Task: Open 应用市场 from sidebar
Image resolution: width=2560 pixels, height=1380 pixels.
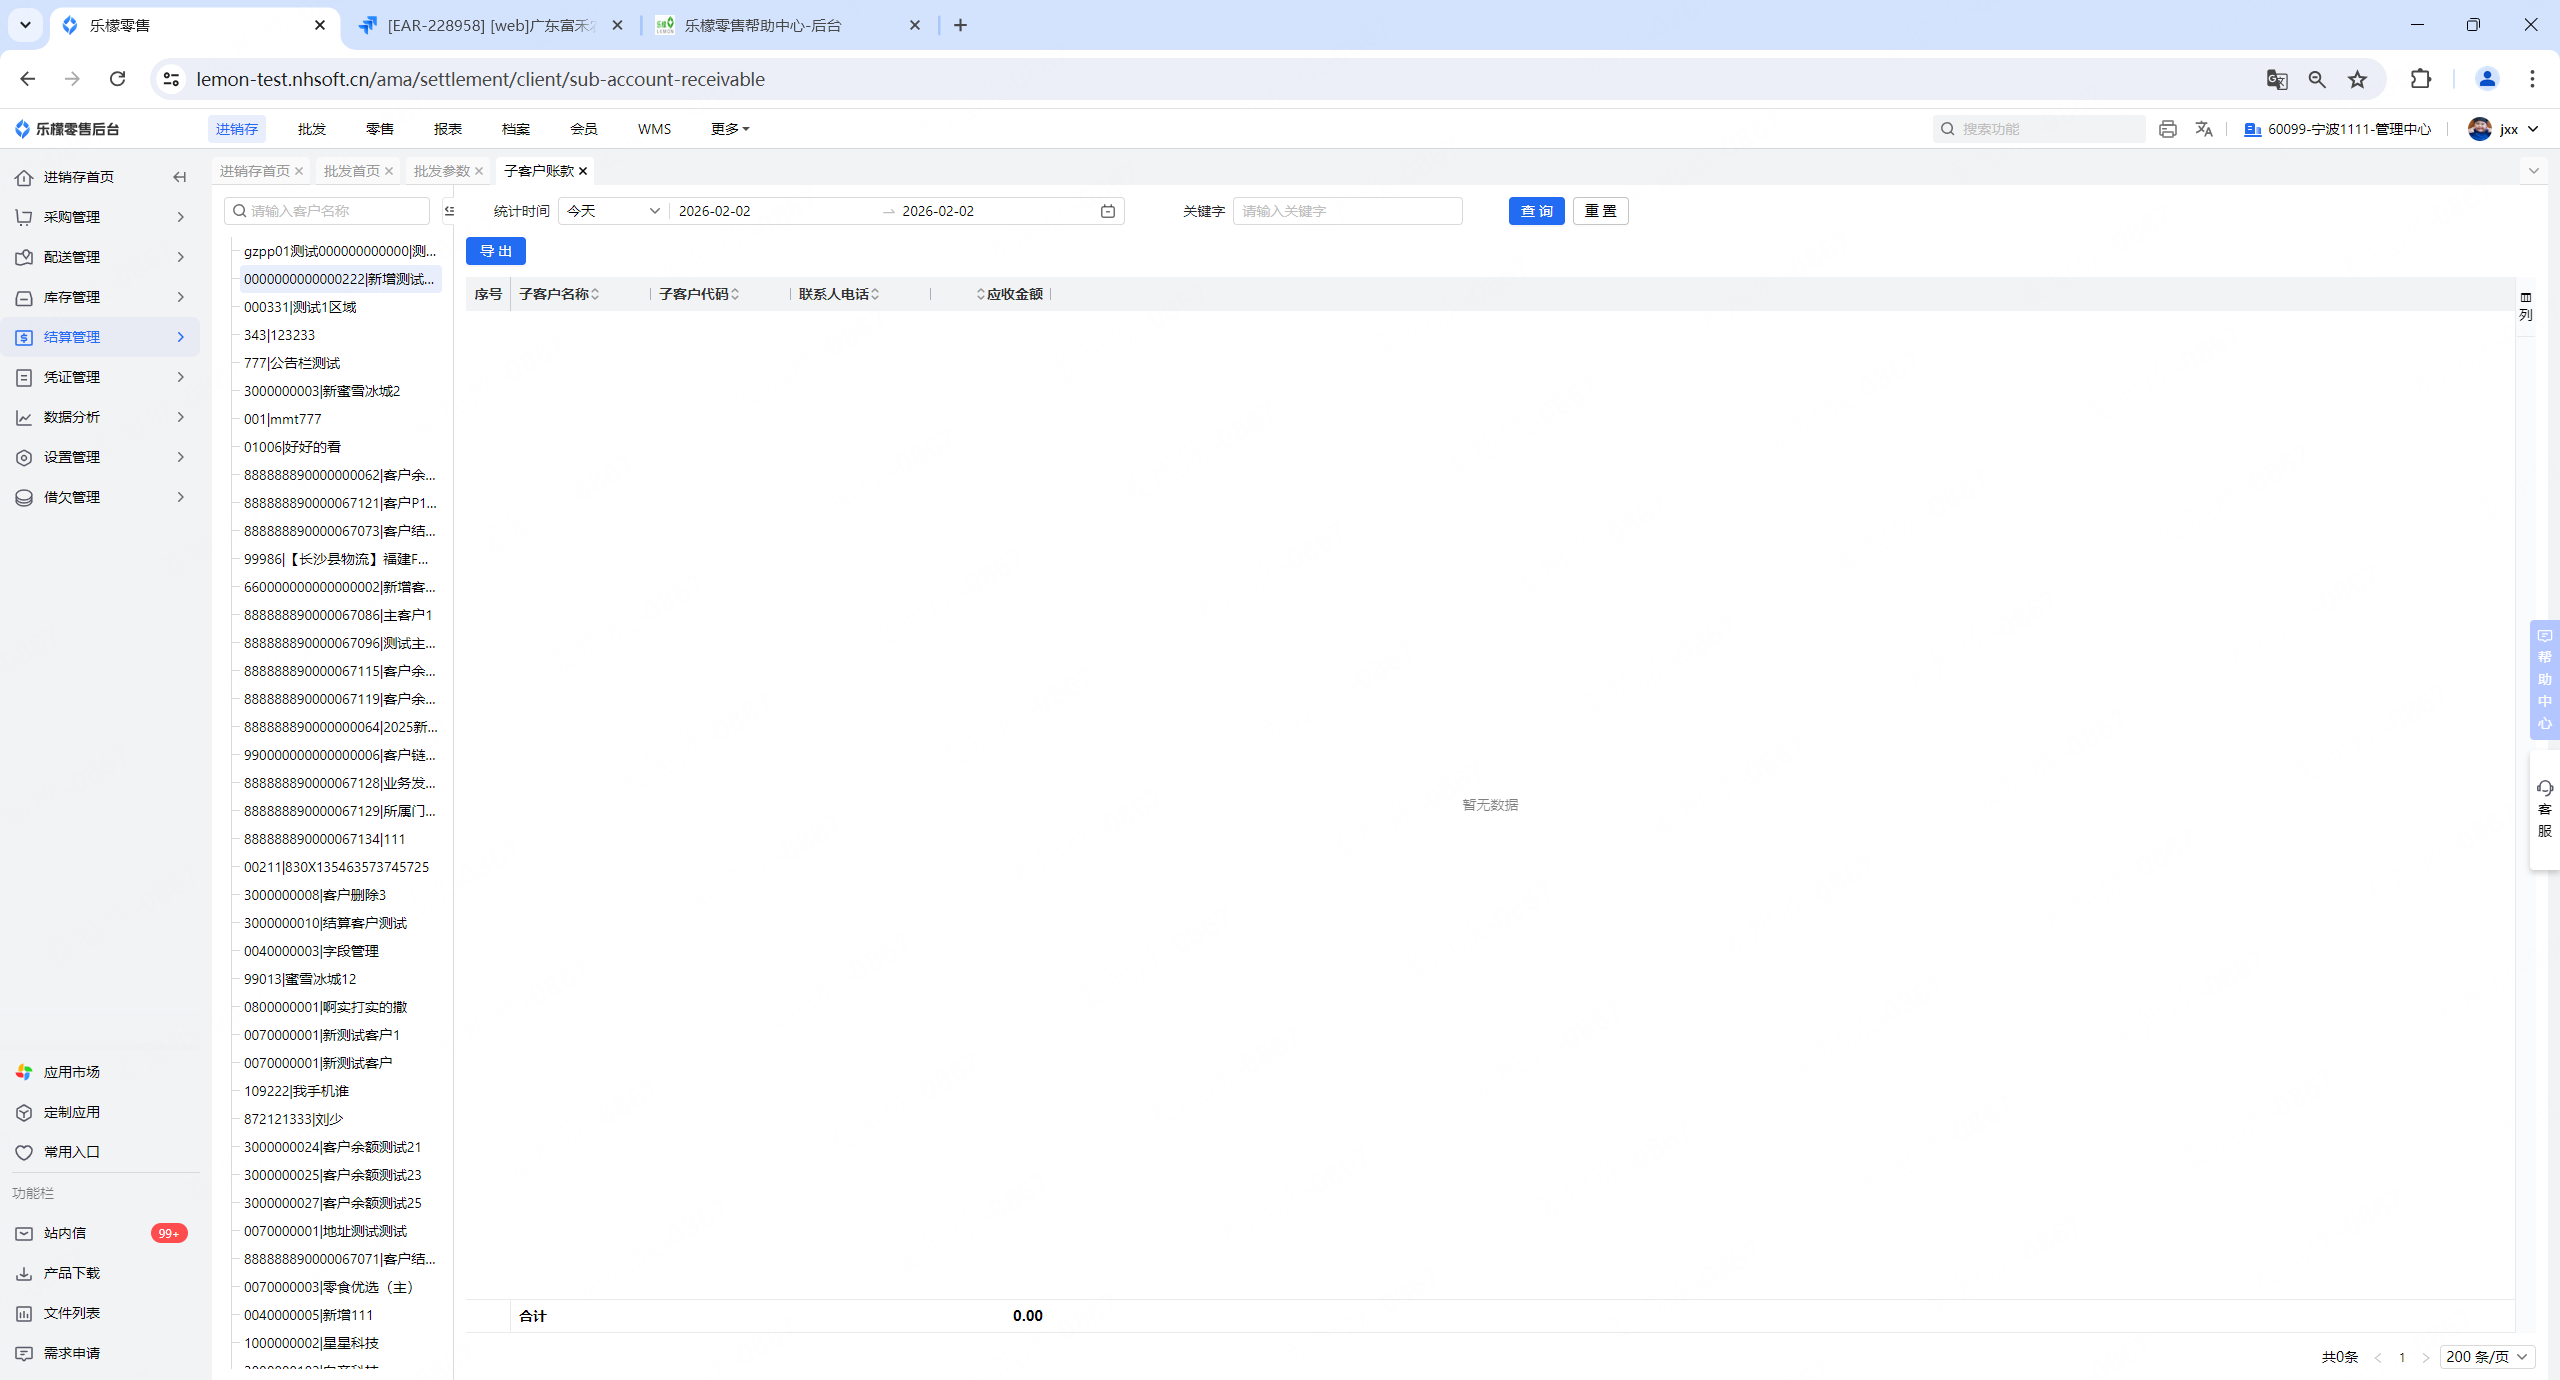Action: click(71, 1072)
